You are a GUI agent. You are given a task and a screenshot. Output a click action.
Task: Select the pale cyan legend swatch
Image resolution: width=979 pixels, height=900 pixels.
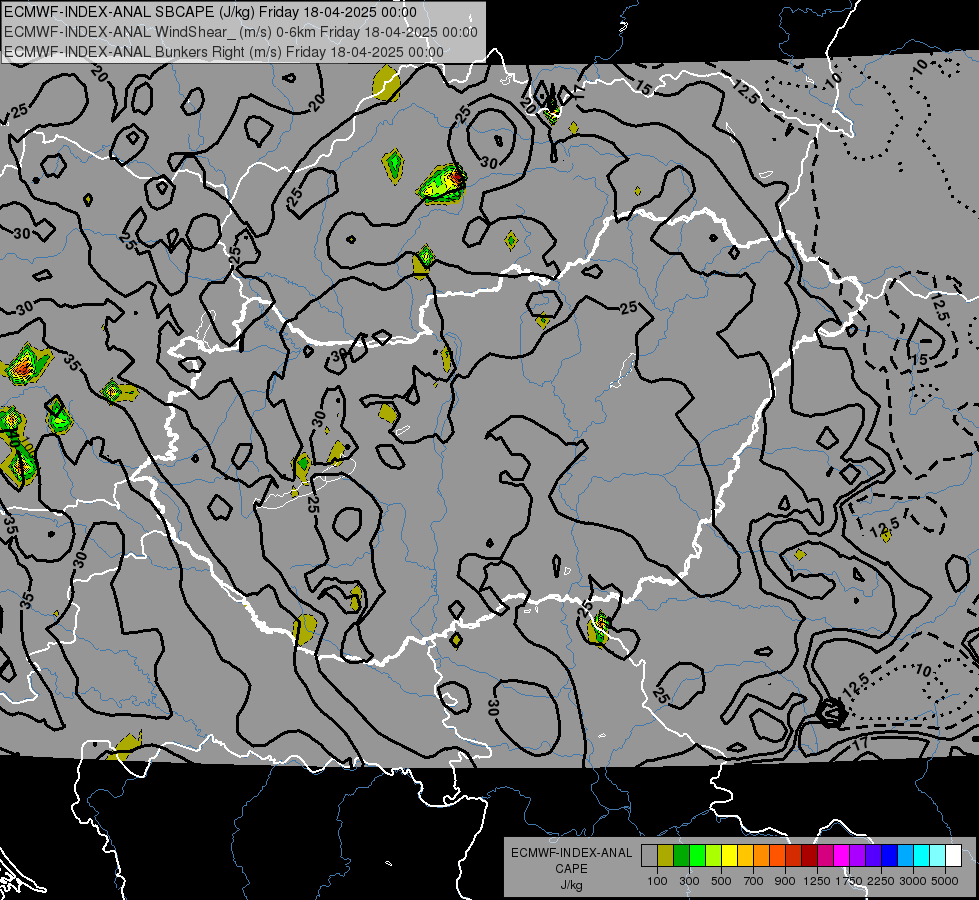coord(937,856)
